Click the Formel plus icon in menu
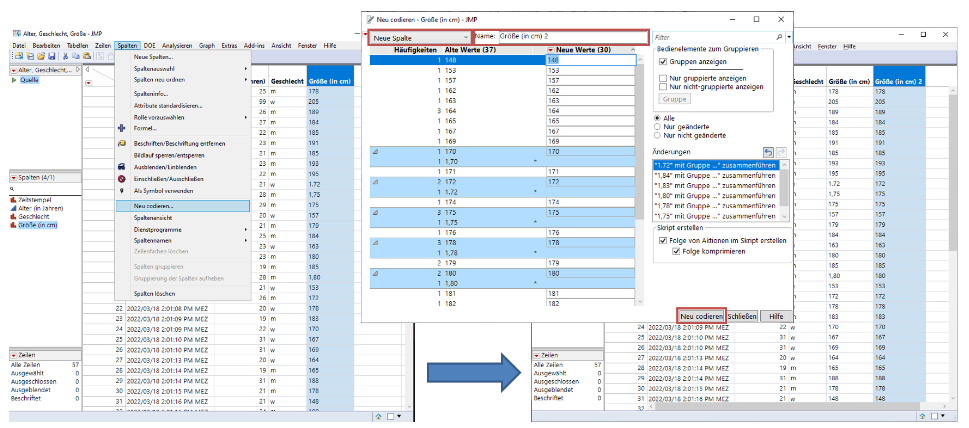This screenshot has height=428, width=969. 121,129
